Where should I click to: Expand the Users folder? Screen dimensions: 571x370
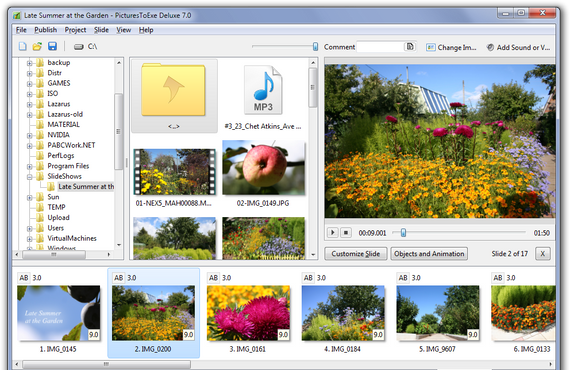pos(29,229)
